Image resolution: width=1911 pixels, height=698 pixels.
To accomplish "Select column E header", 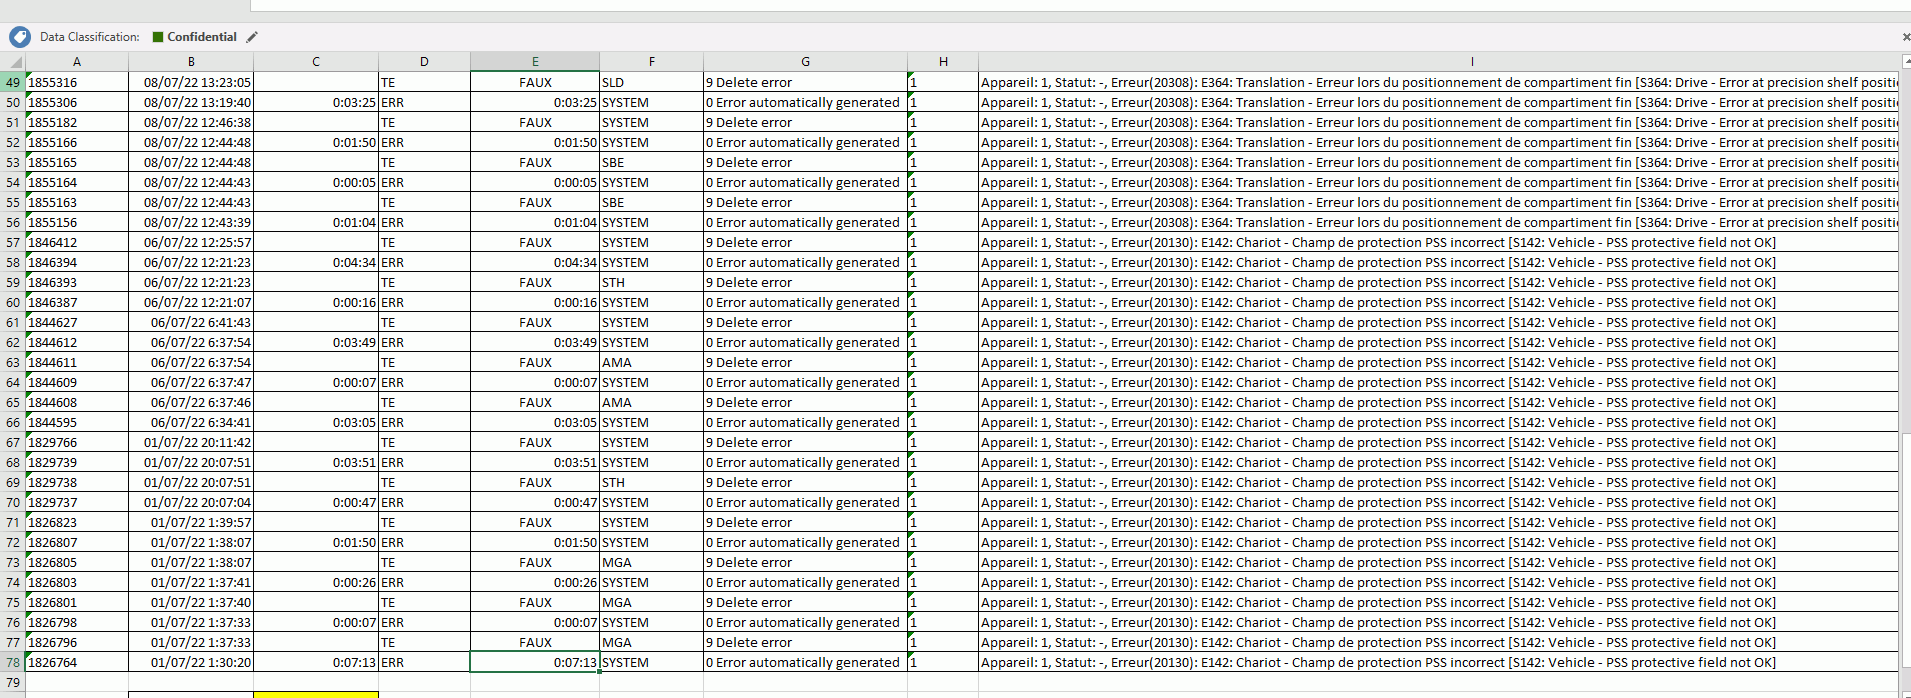I will (535, 62).
